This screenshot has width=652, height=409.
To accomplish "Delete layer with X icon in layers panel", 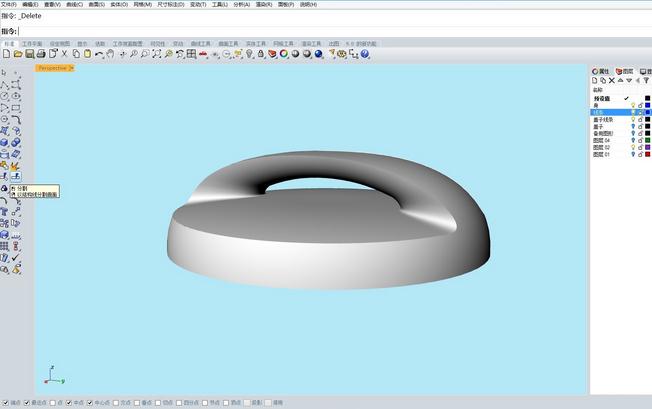I will (x=614, y=83).
